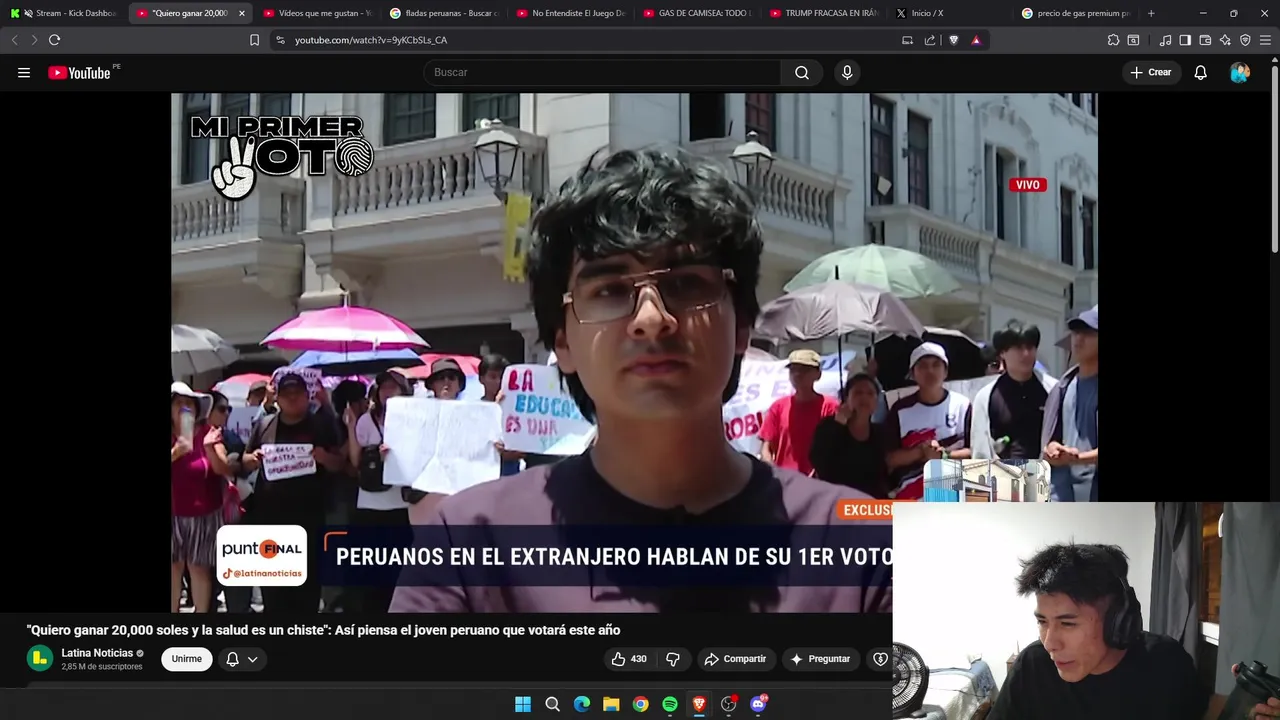Go forward with the browser forward arrow
Image resolution: width=1280 pixels, height=720 pixels.
(x=34, y=40)
